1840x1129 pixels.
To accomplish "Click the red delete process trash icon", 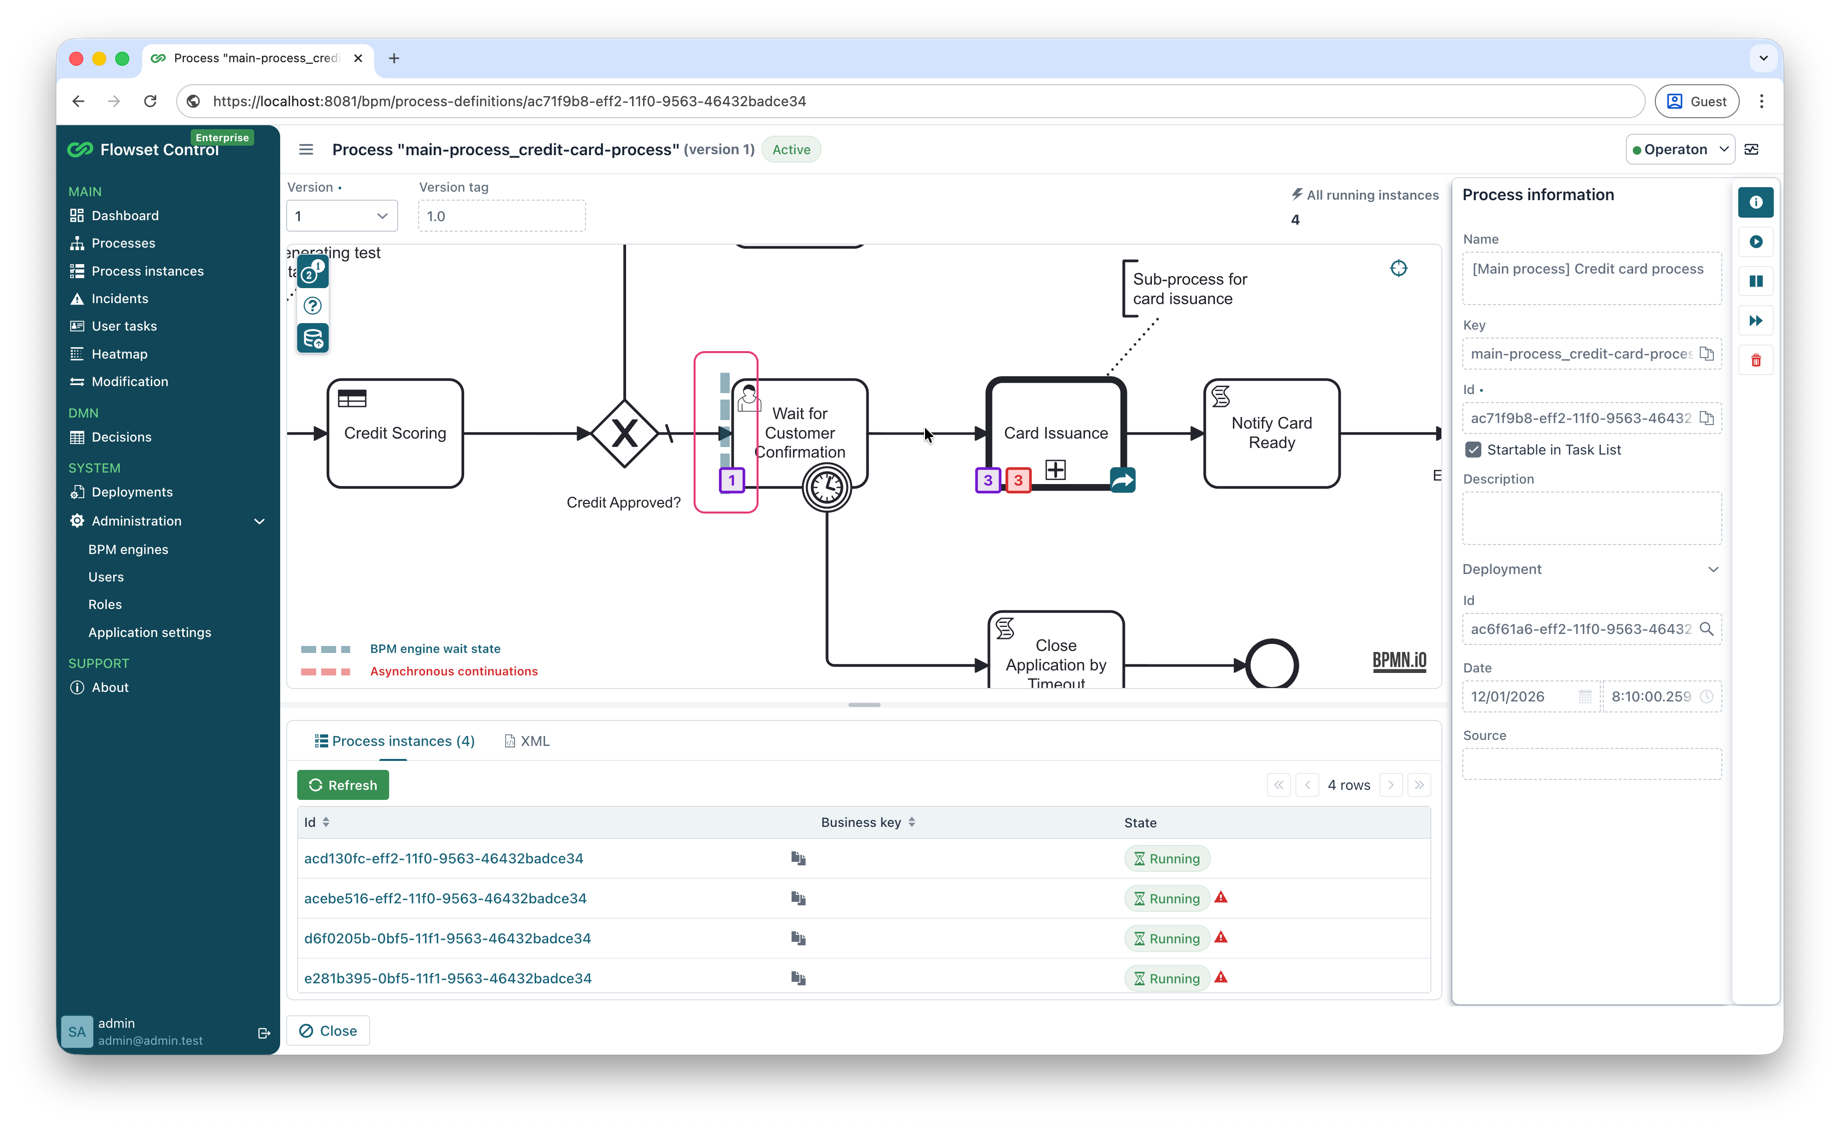I will pyautogui.click(x=1756, y=361).
